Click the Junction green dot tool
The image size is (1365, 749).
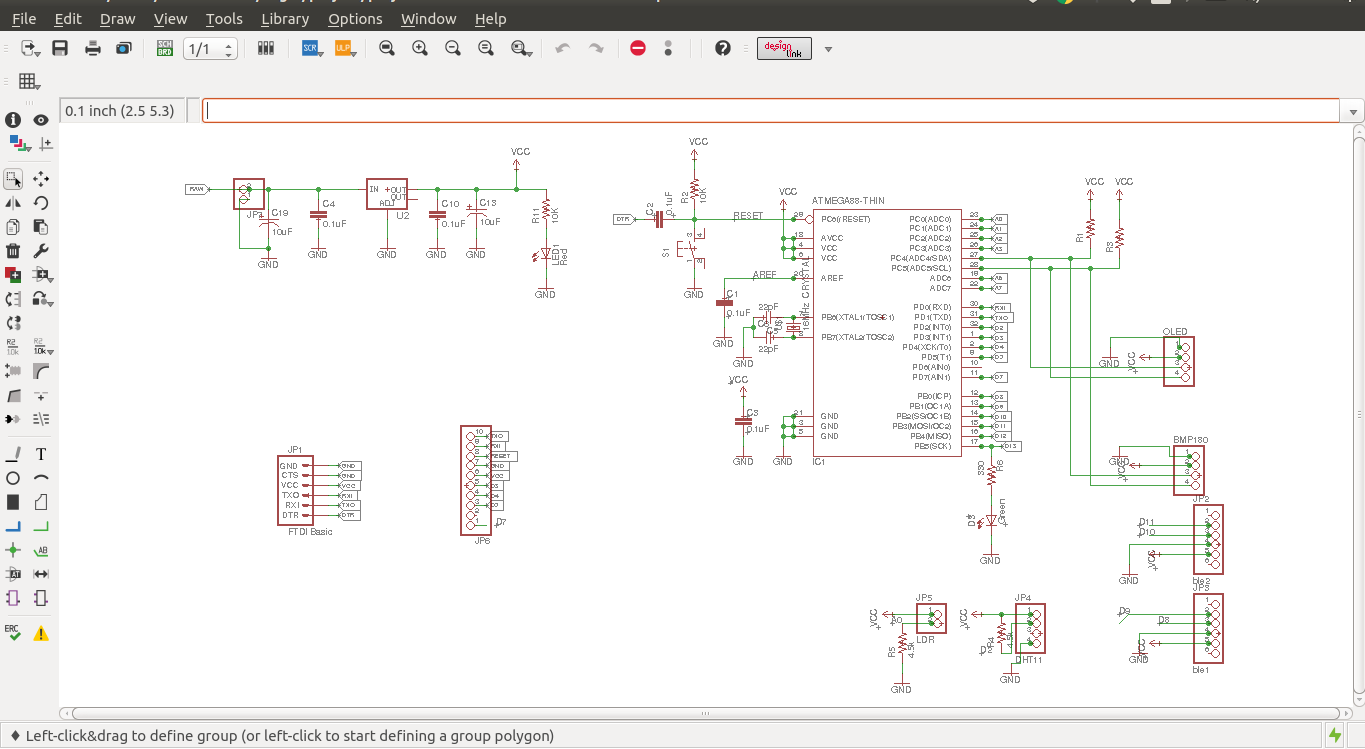(13, 550)
